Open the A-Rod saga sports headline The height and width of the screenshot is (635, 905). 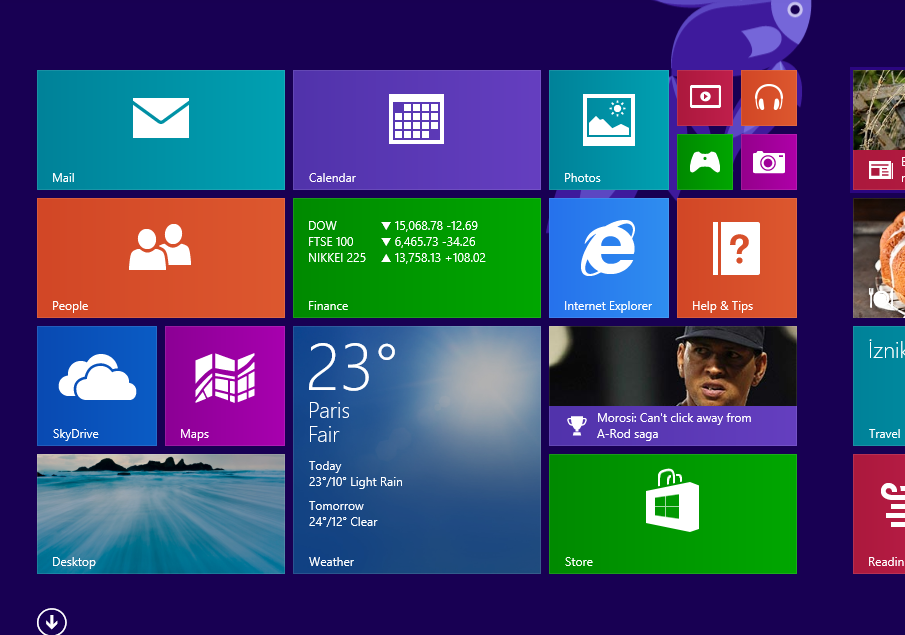(x=673, y=386)
